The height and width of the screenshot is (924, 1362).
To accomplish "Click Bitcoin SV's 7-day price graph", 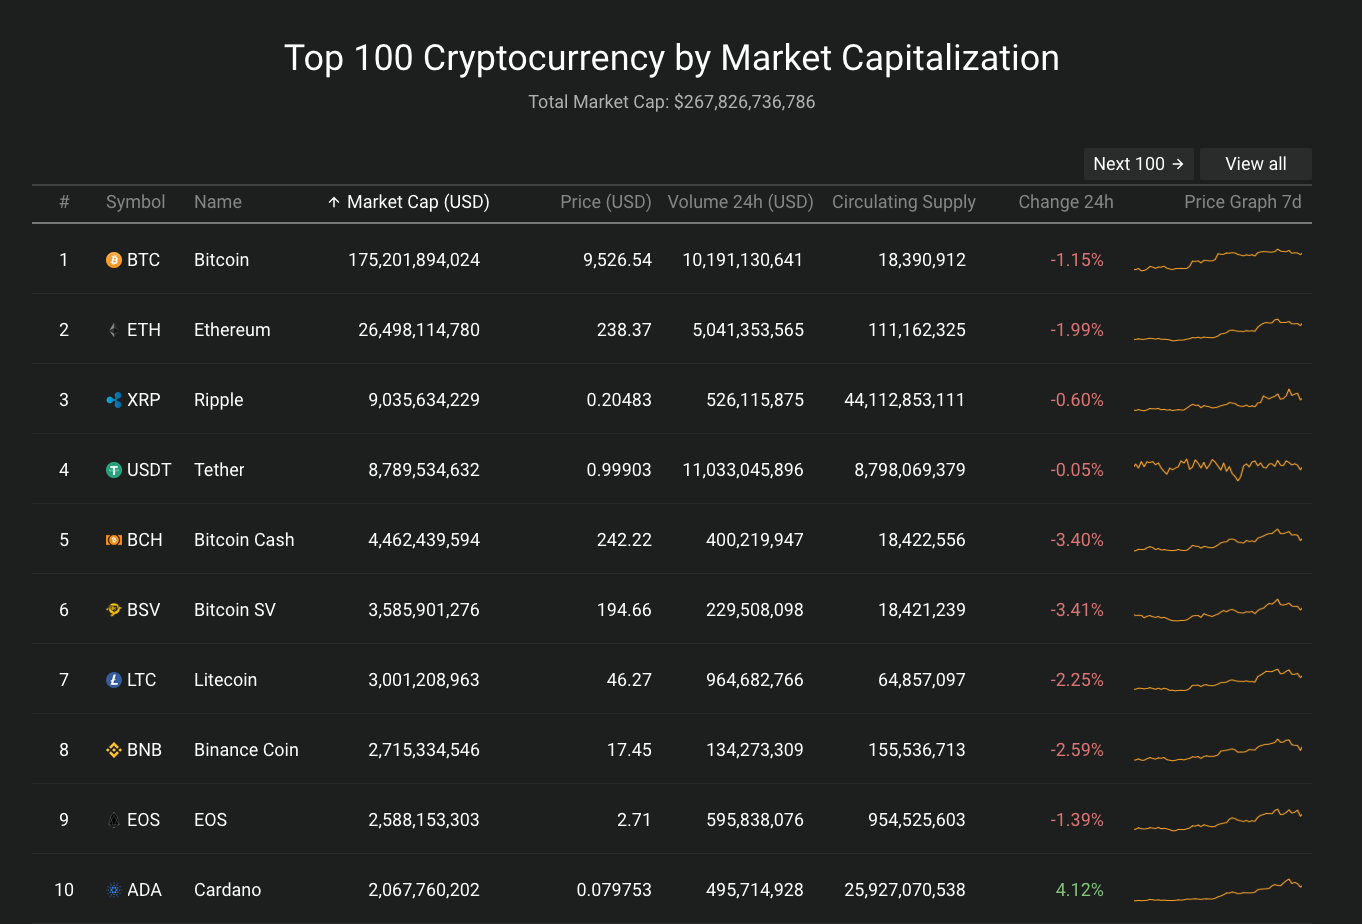I will click(x=1218, y=610).
